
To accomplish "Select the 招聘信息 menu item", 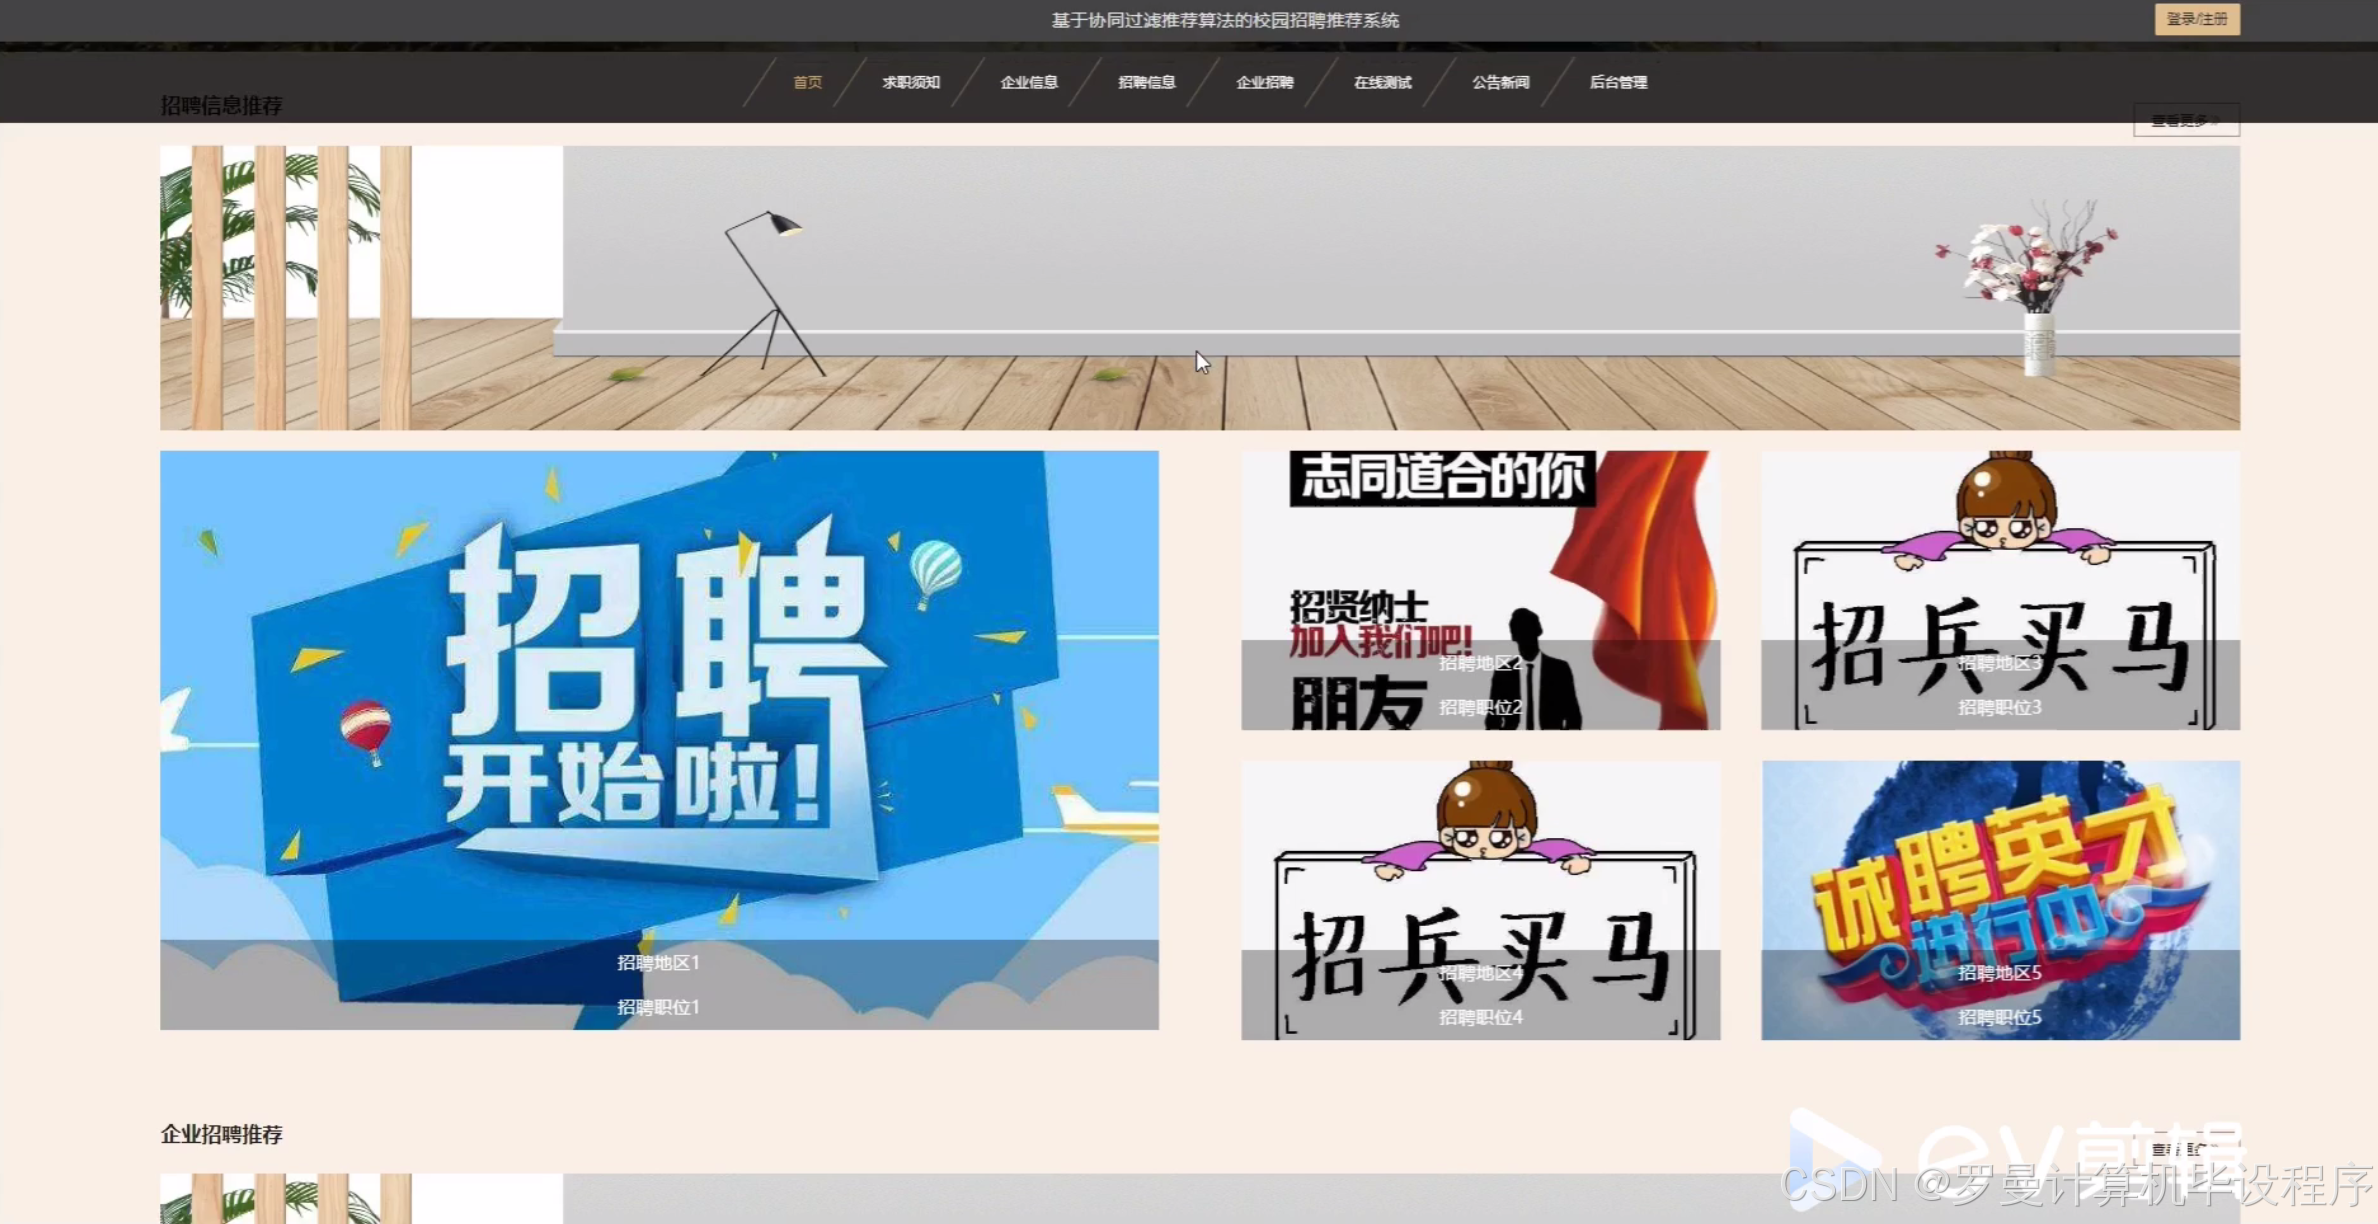I will (1146, 82).
